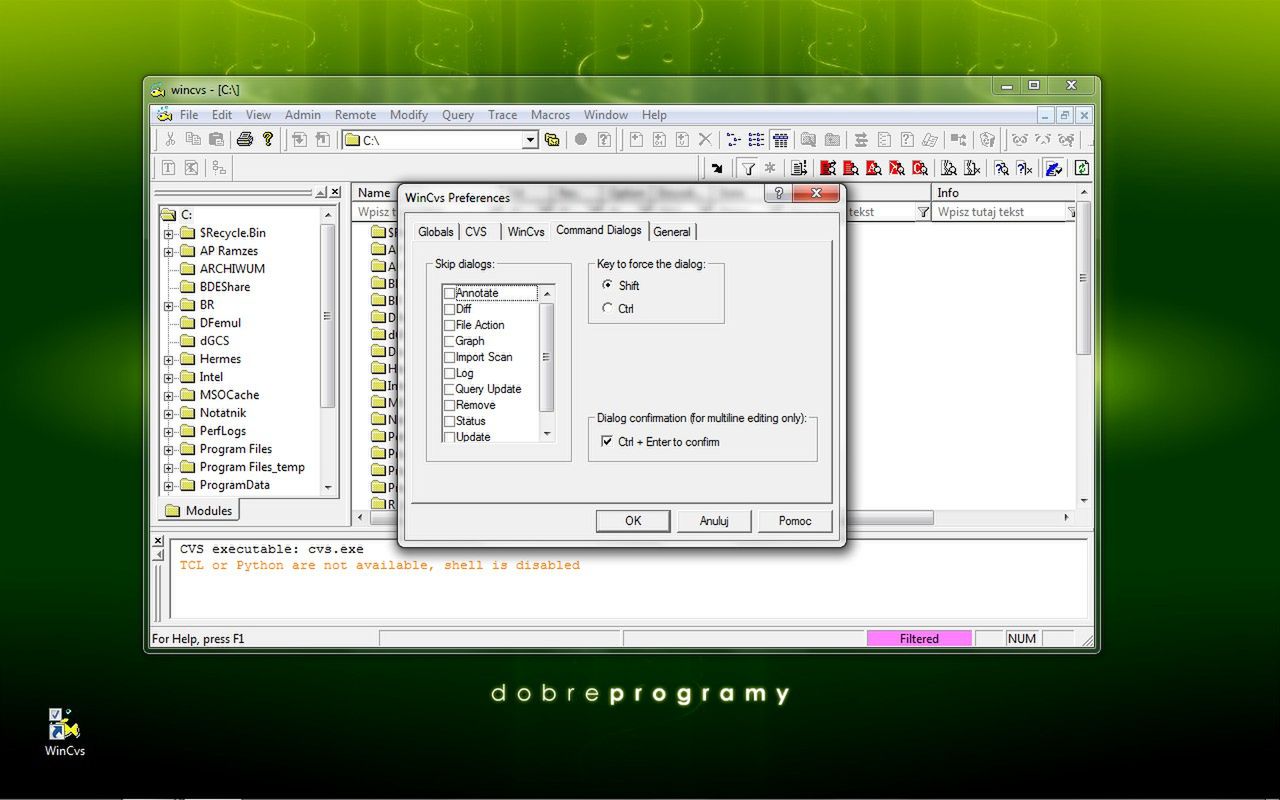Screen dimensions: 1280x800
Task: Expand the $Recycle.Bin tree node
Action: 169,234
